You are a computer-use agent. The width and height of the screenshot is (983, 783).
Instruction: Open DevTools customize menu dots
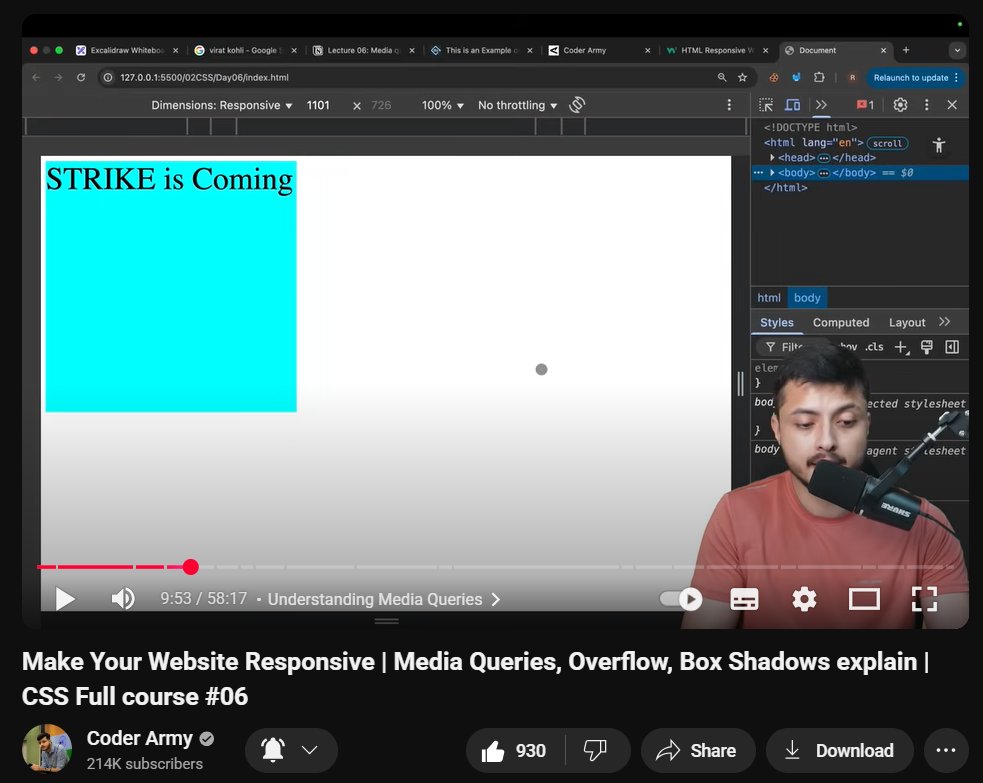[x=927, y=105]
